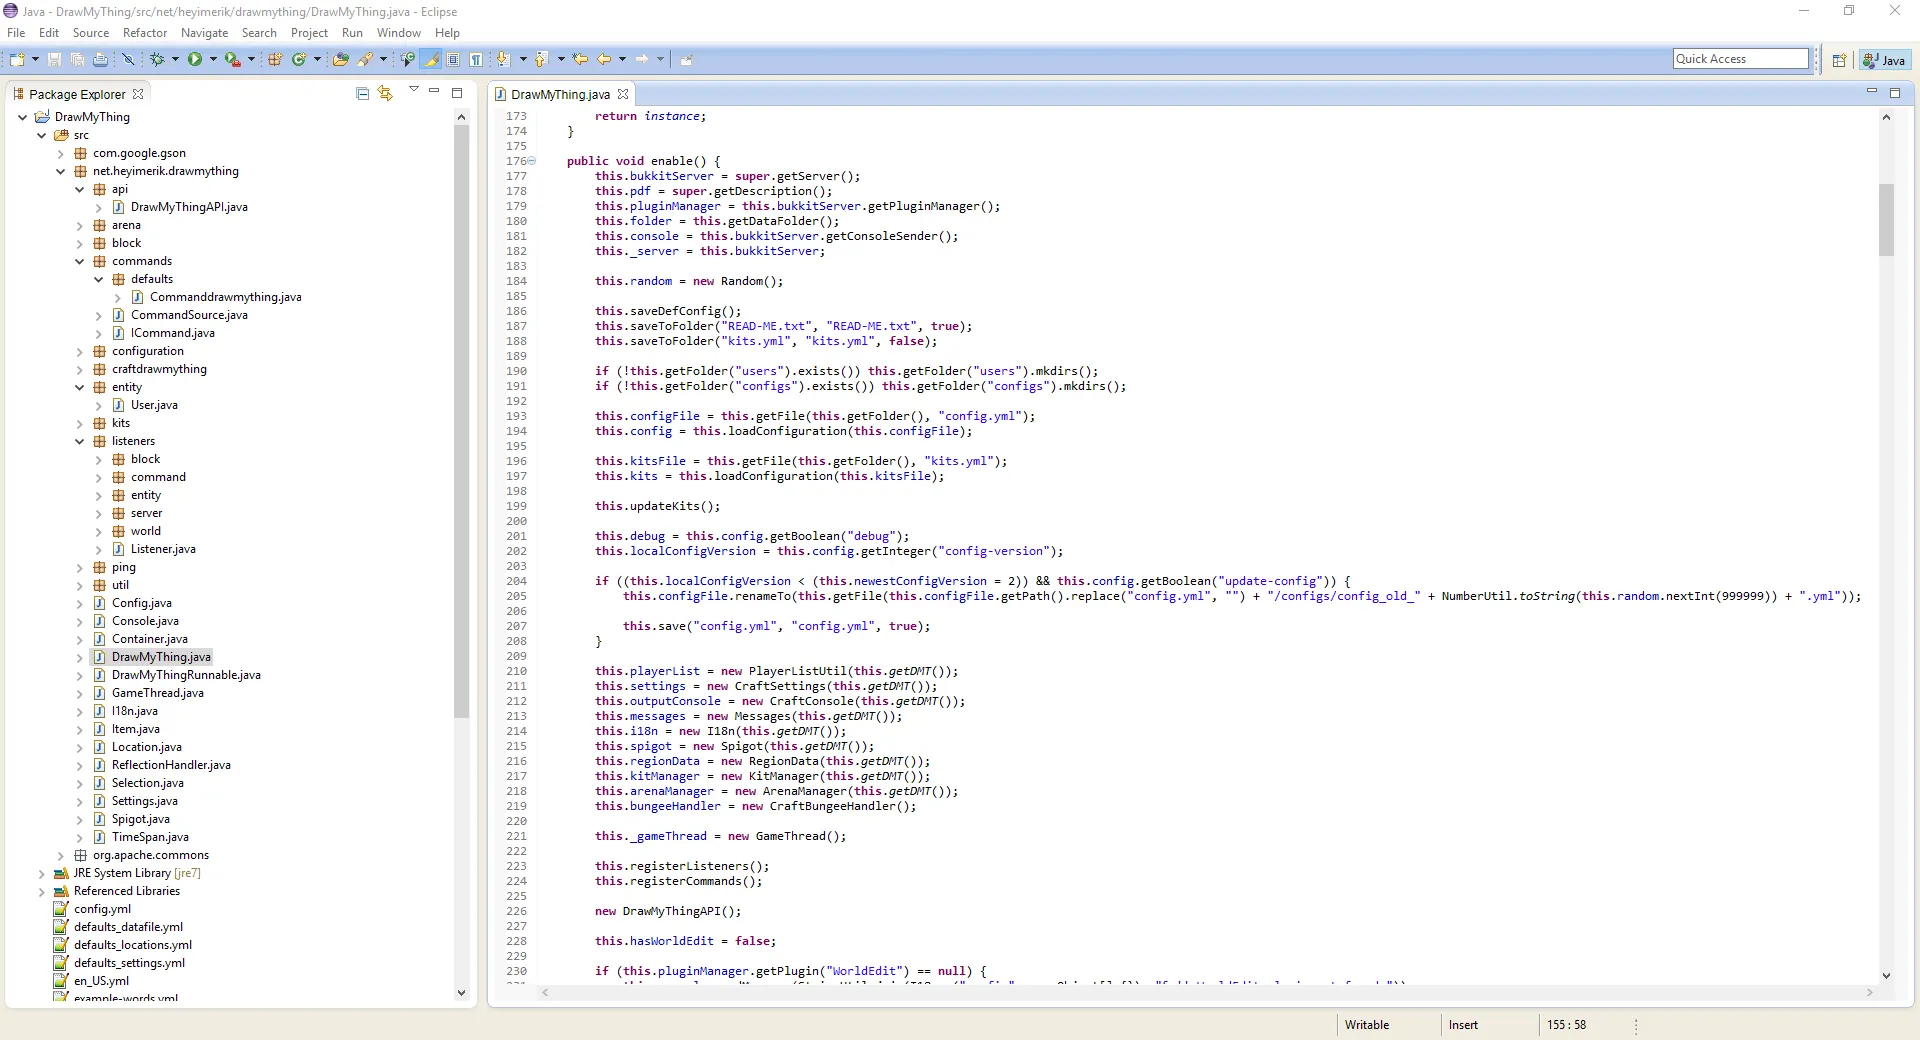This screenshot has width=1920, height=1040.
Task: Maximize the Package Explorer panel
Action: (457, 93)
